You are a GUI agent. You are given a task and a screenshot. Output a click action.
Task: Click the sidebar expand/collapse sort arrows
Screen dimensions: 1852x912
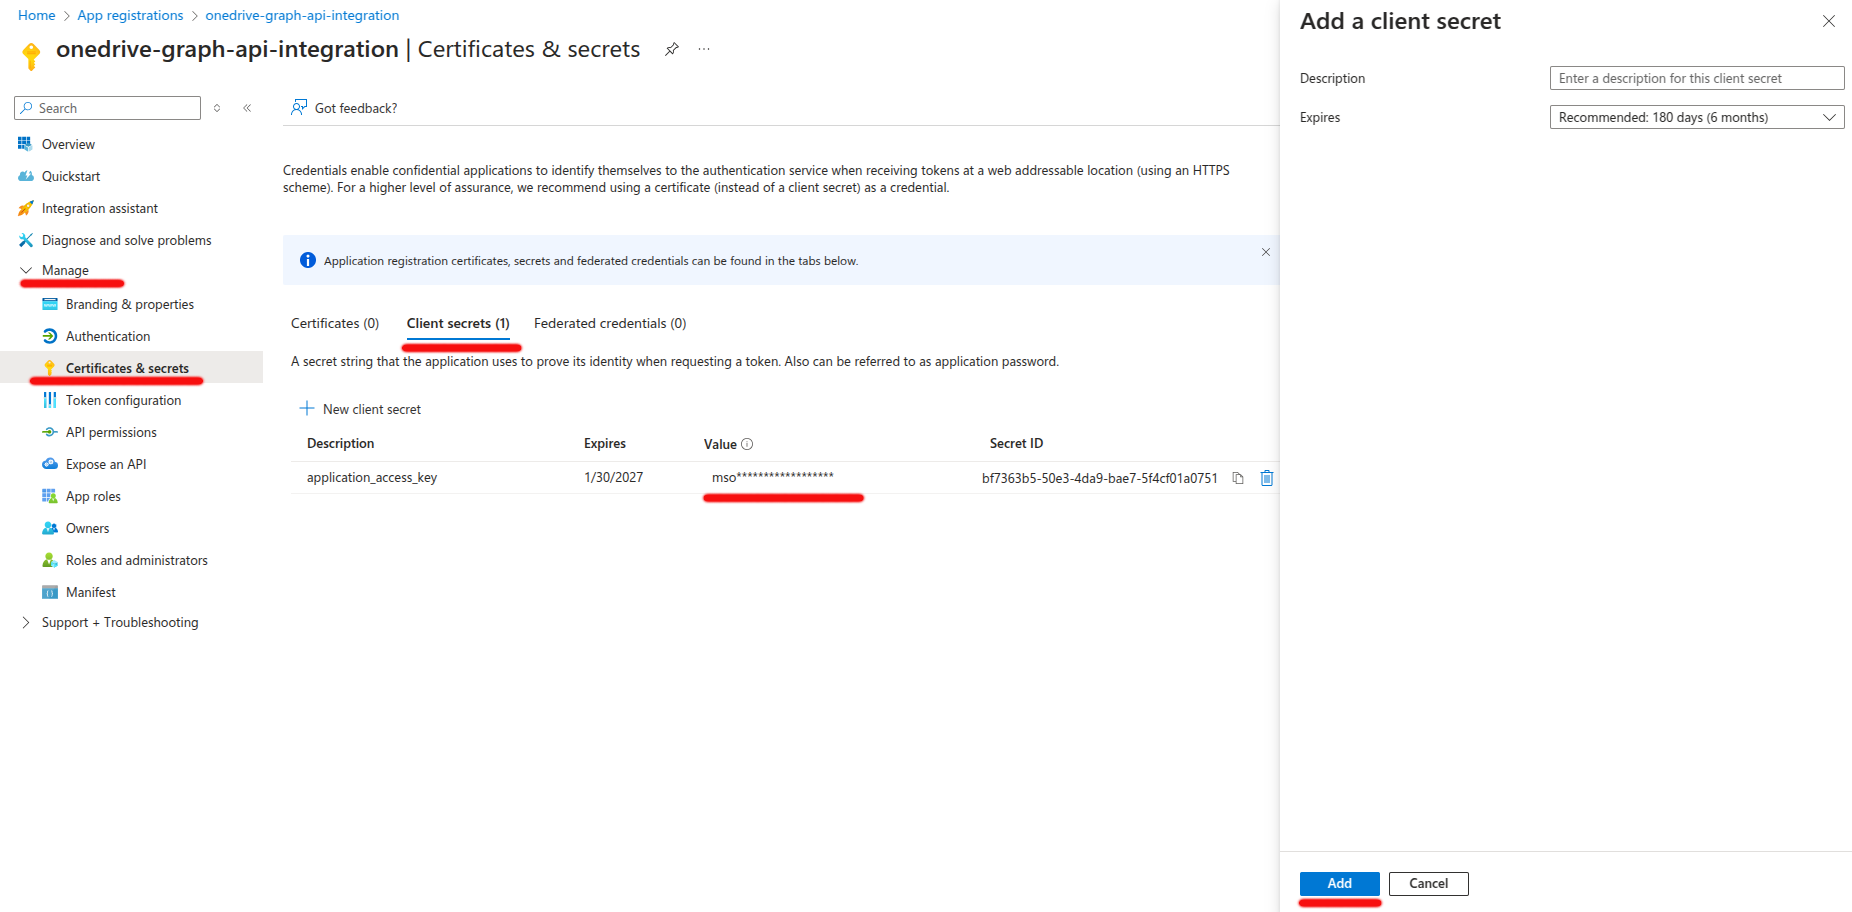(x=217, y=108)
